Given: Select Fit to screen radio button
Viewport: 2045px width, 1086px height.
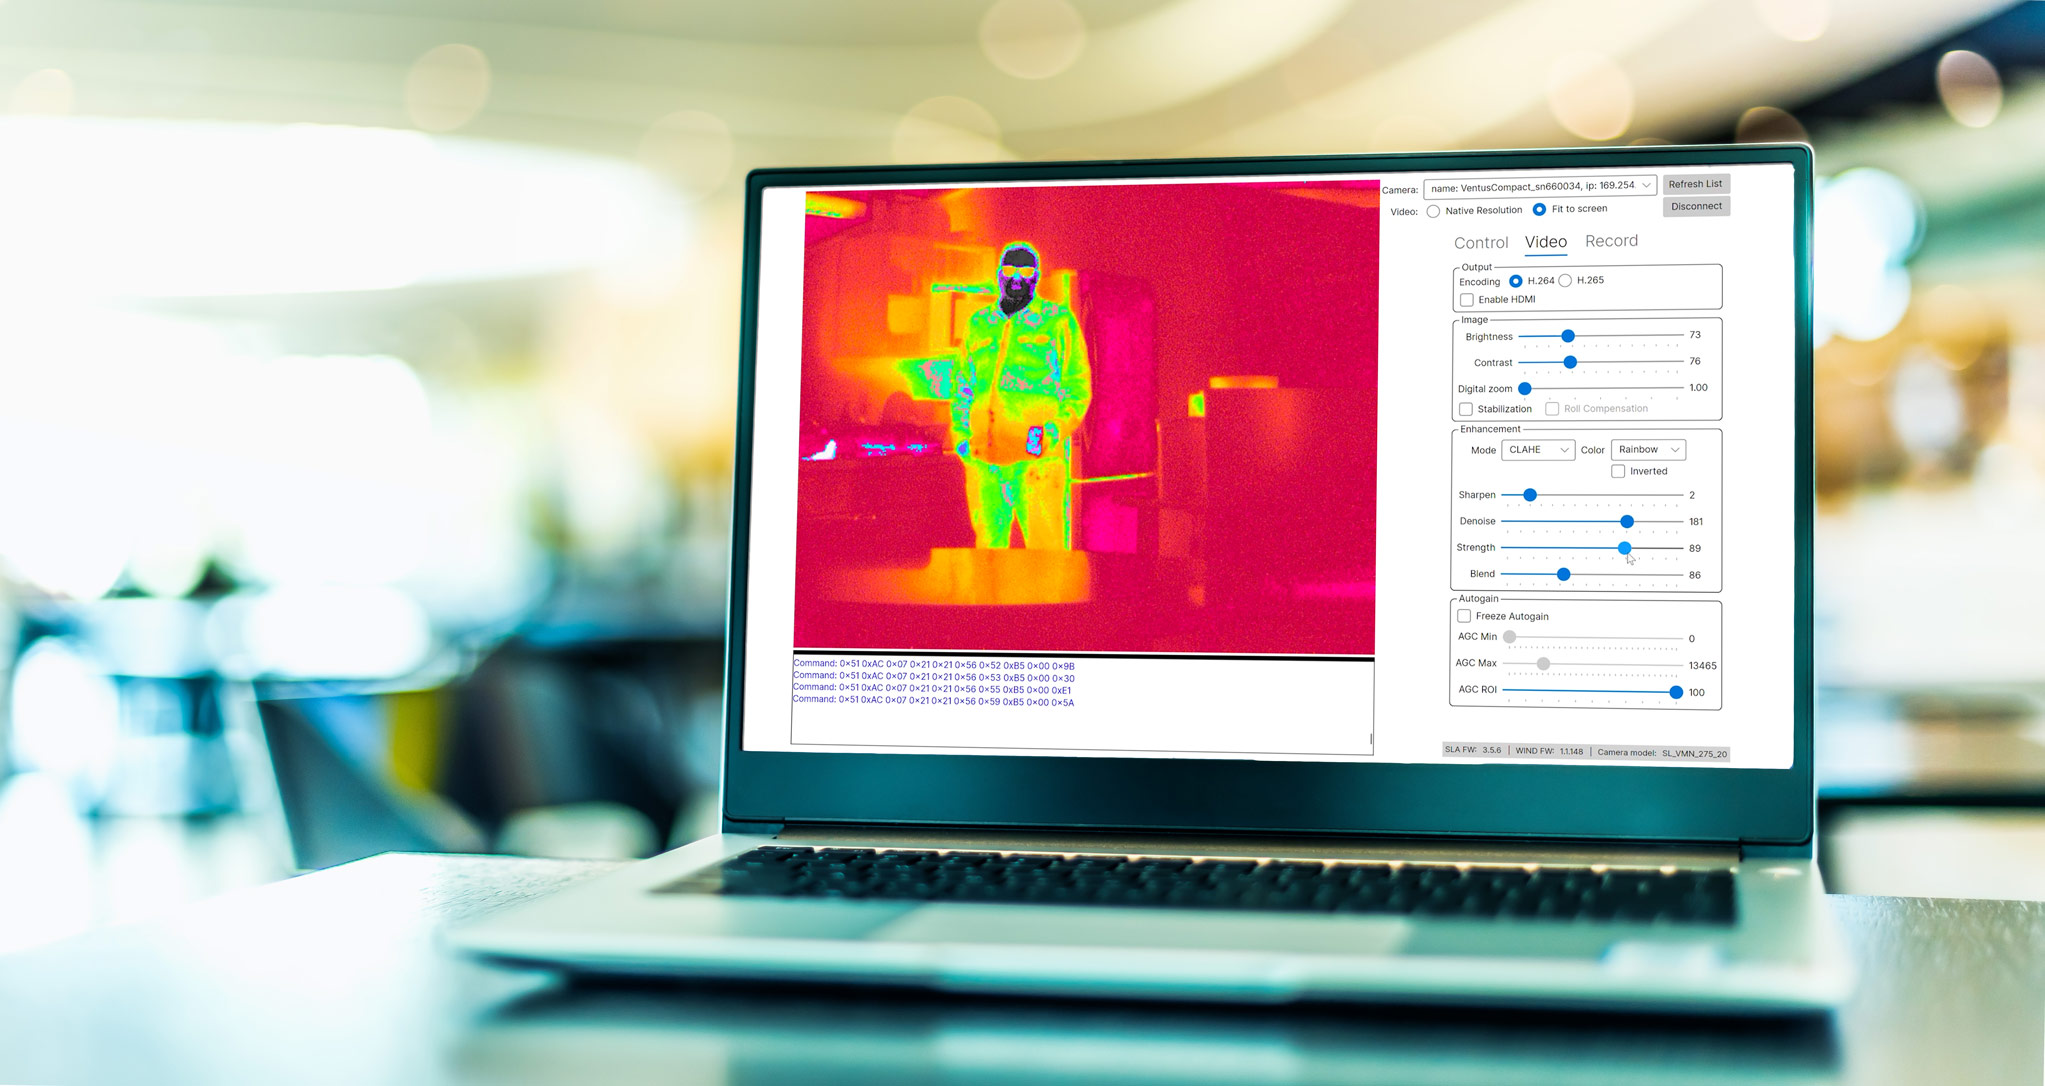Looking at the screenshot, I should pyautogui.click(x=1539, y=209).
